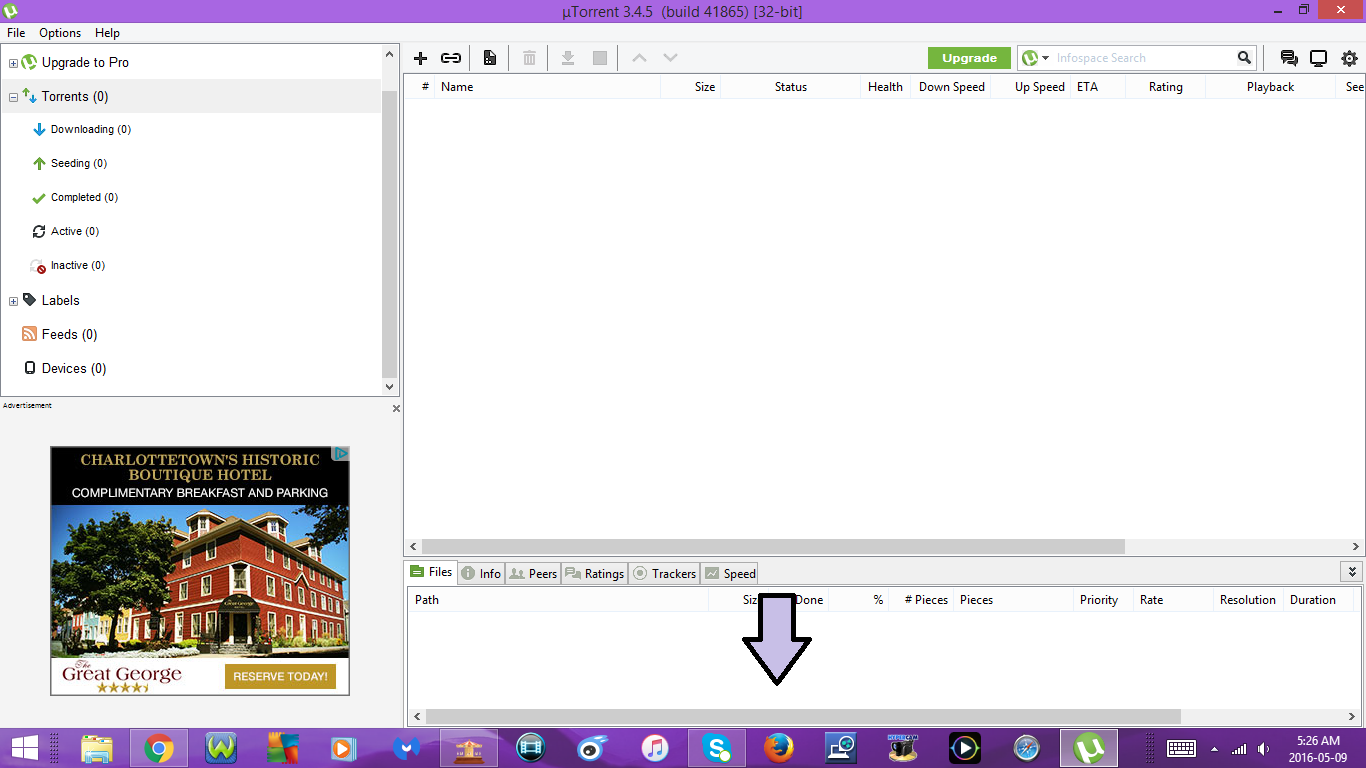Open iTunes from the taskbar
This screenshot has width=1366, height=768.
pos(654,748)
